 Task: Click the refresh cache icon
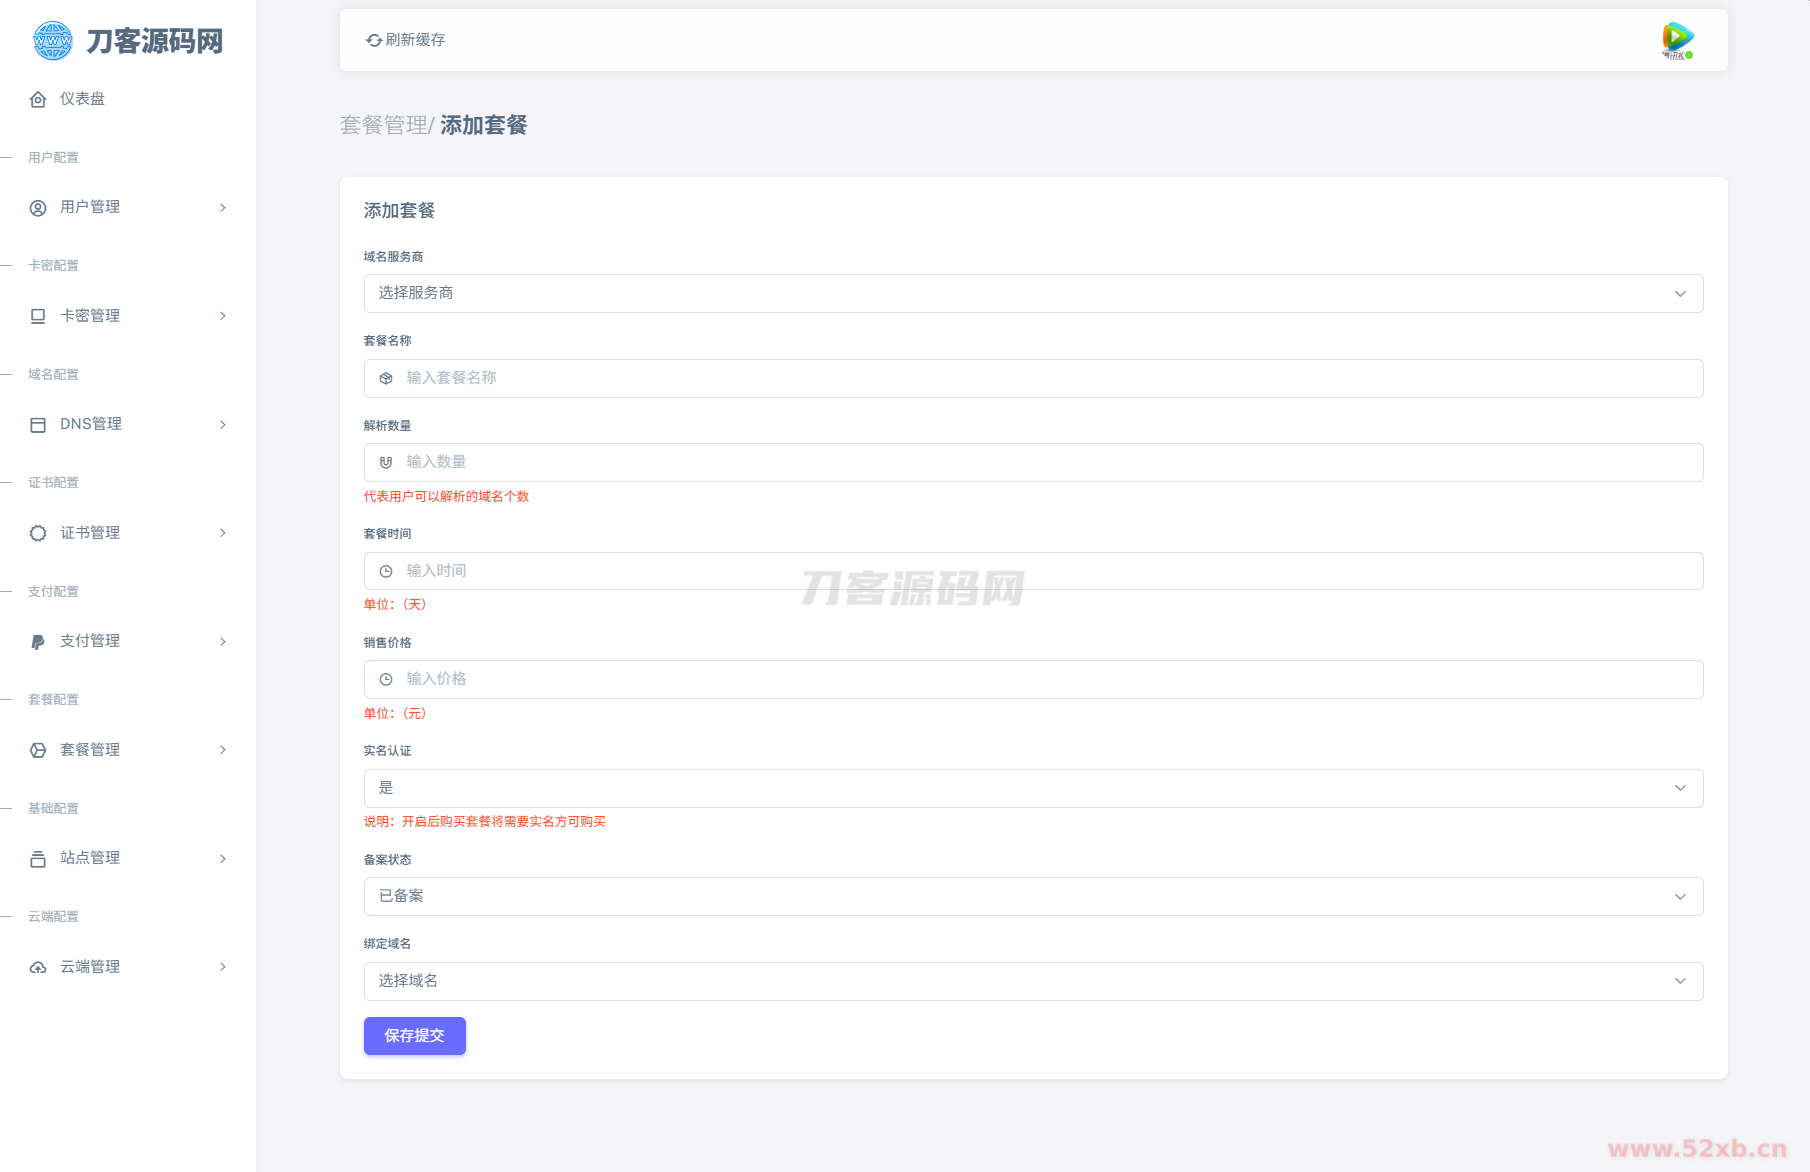click(x=374, y=40)
